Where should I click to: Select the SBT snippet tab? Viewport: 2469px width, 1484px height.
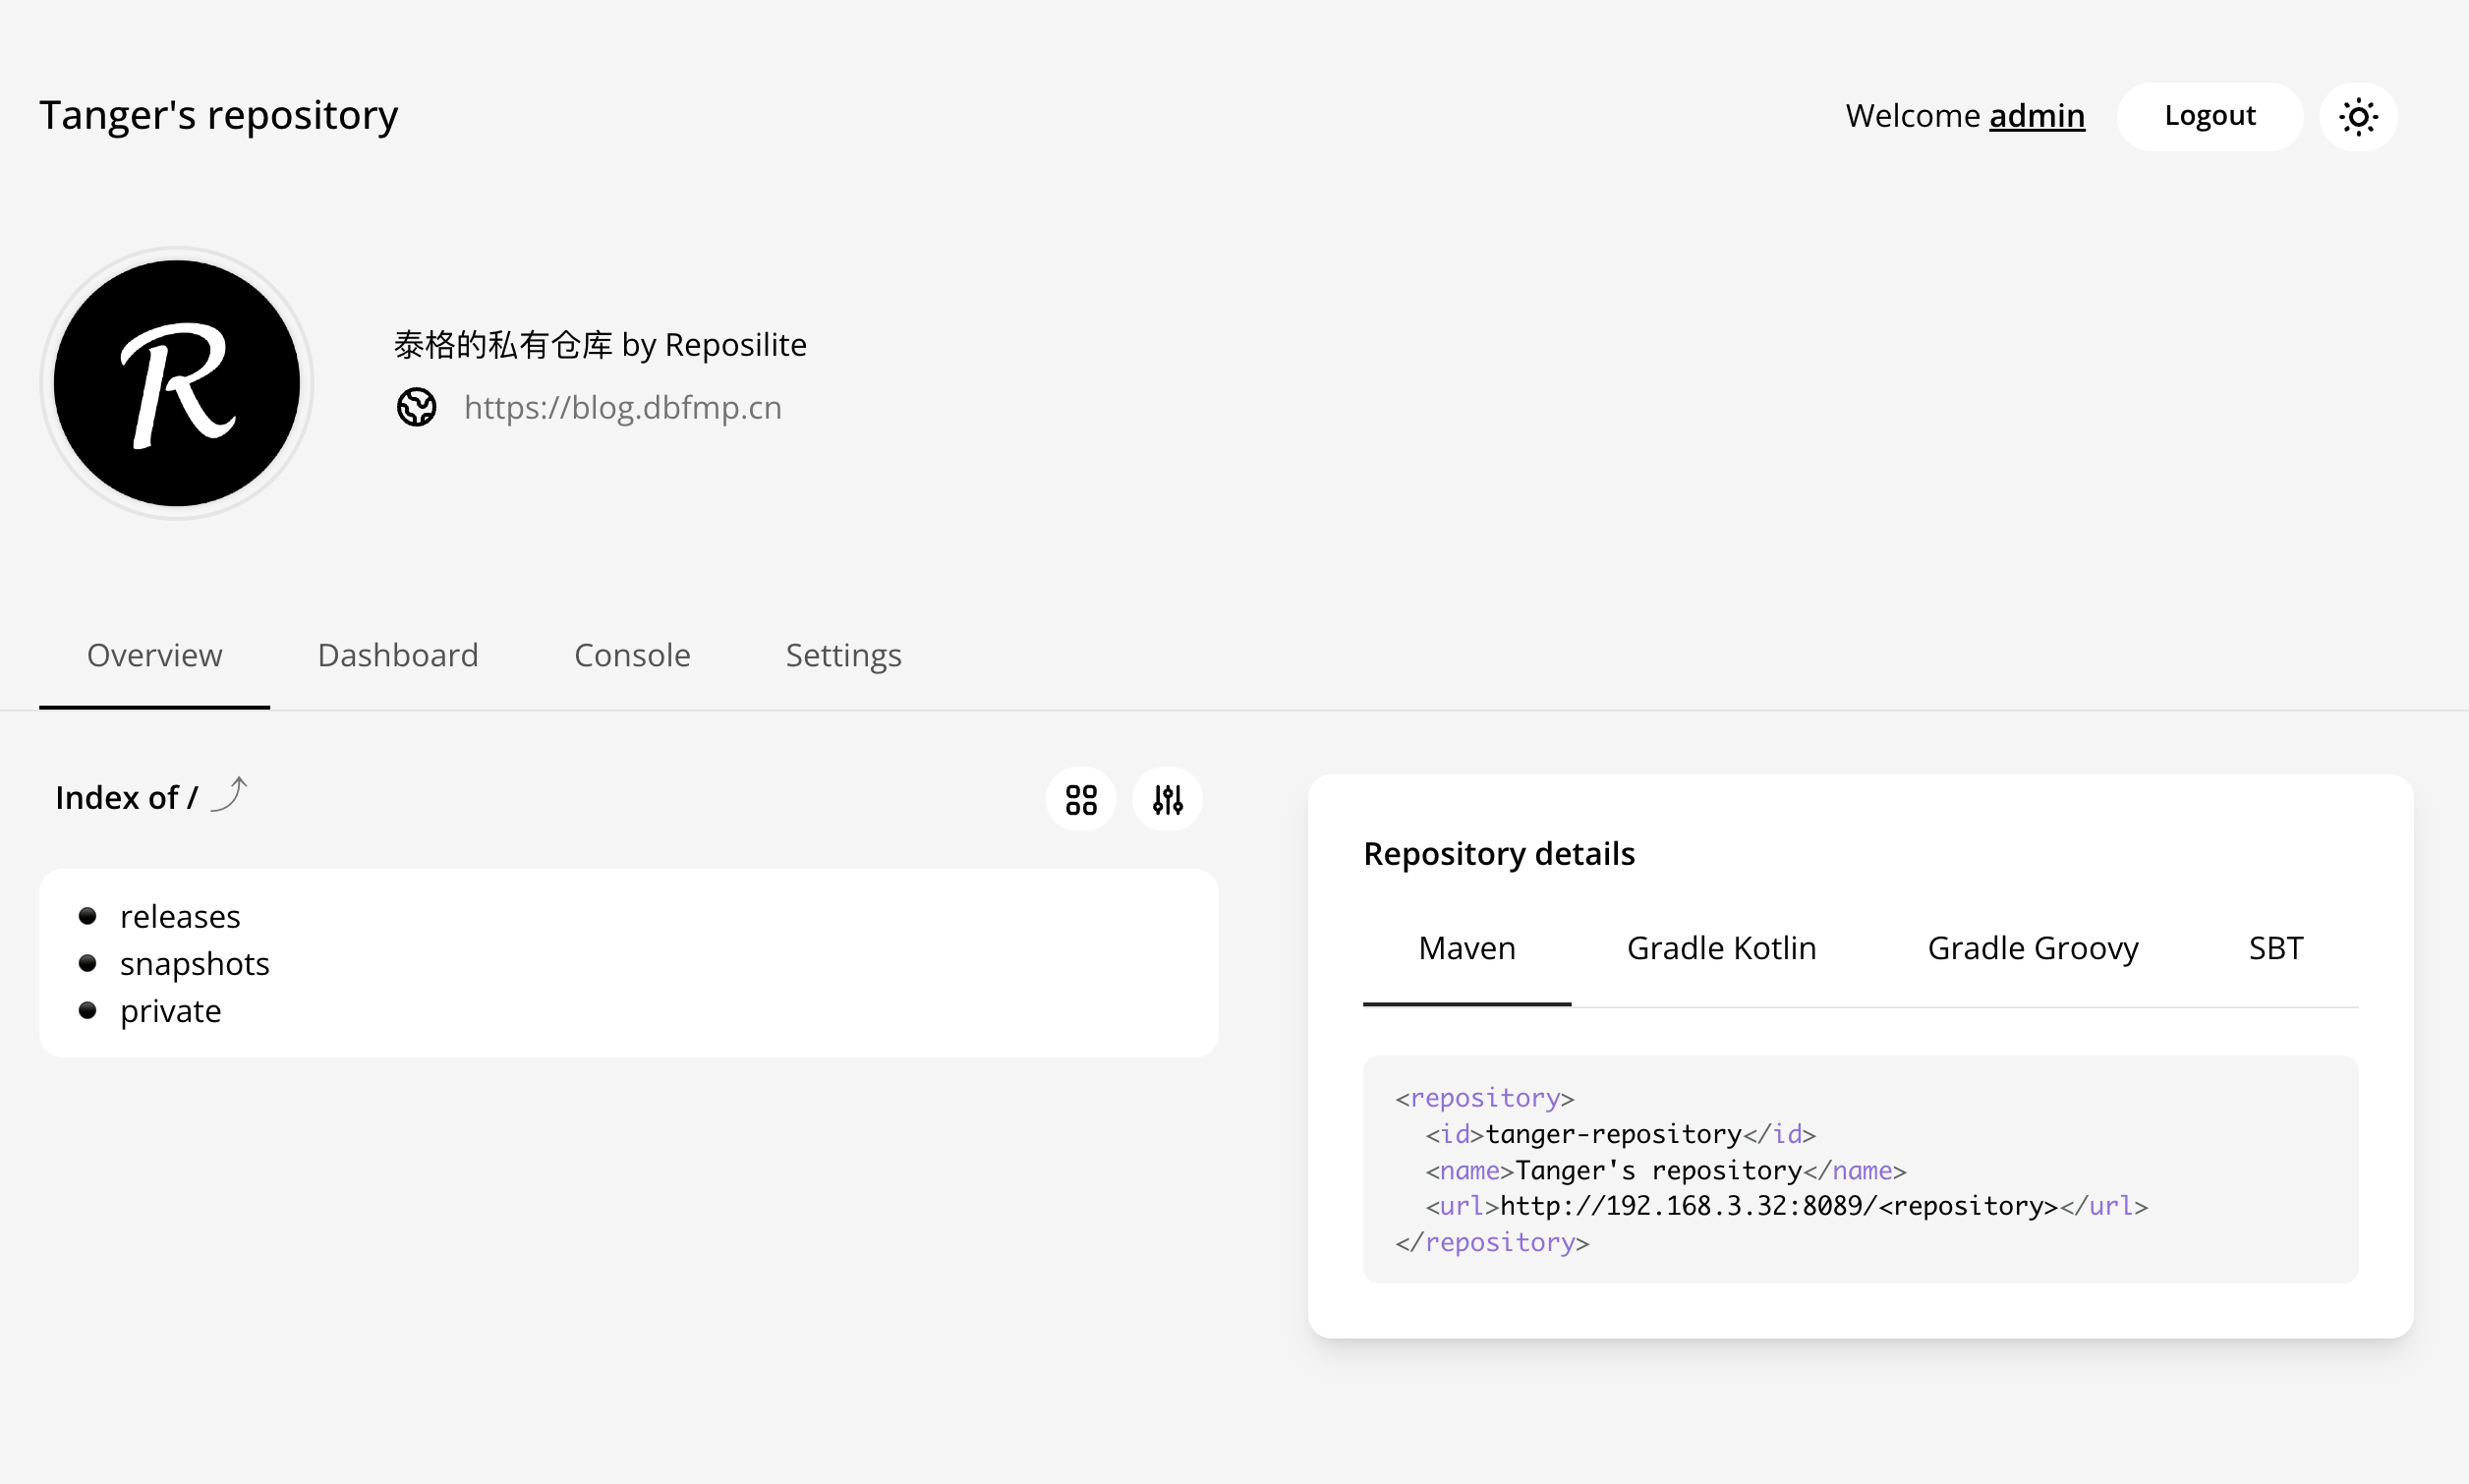[2275, 948]
